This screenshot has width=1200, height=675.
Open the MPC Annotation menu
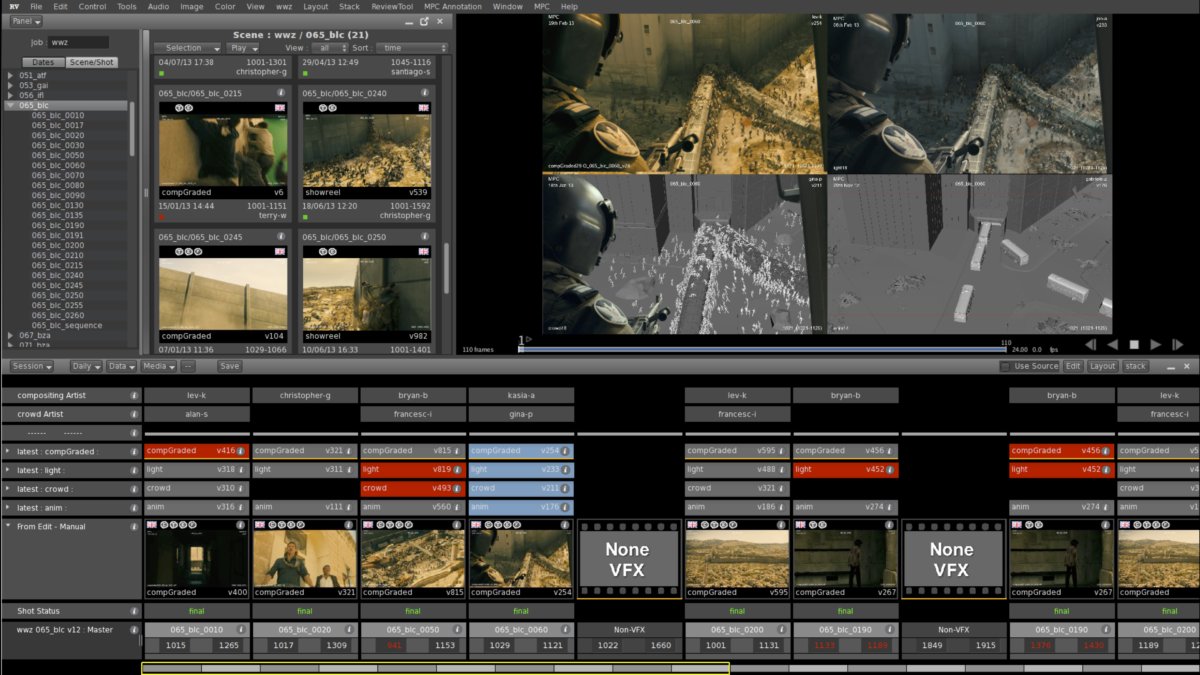tap(452, 6)
